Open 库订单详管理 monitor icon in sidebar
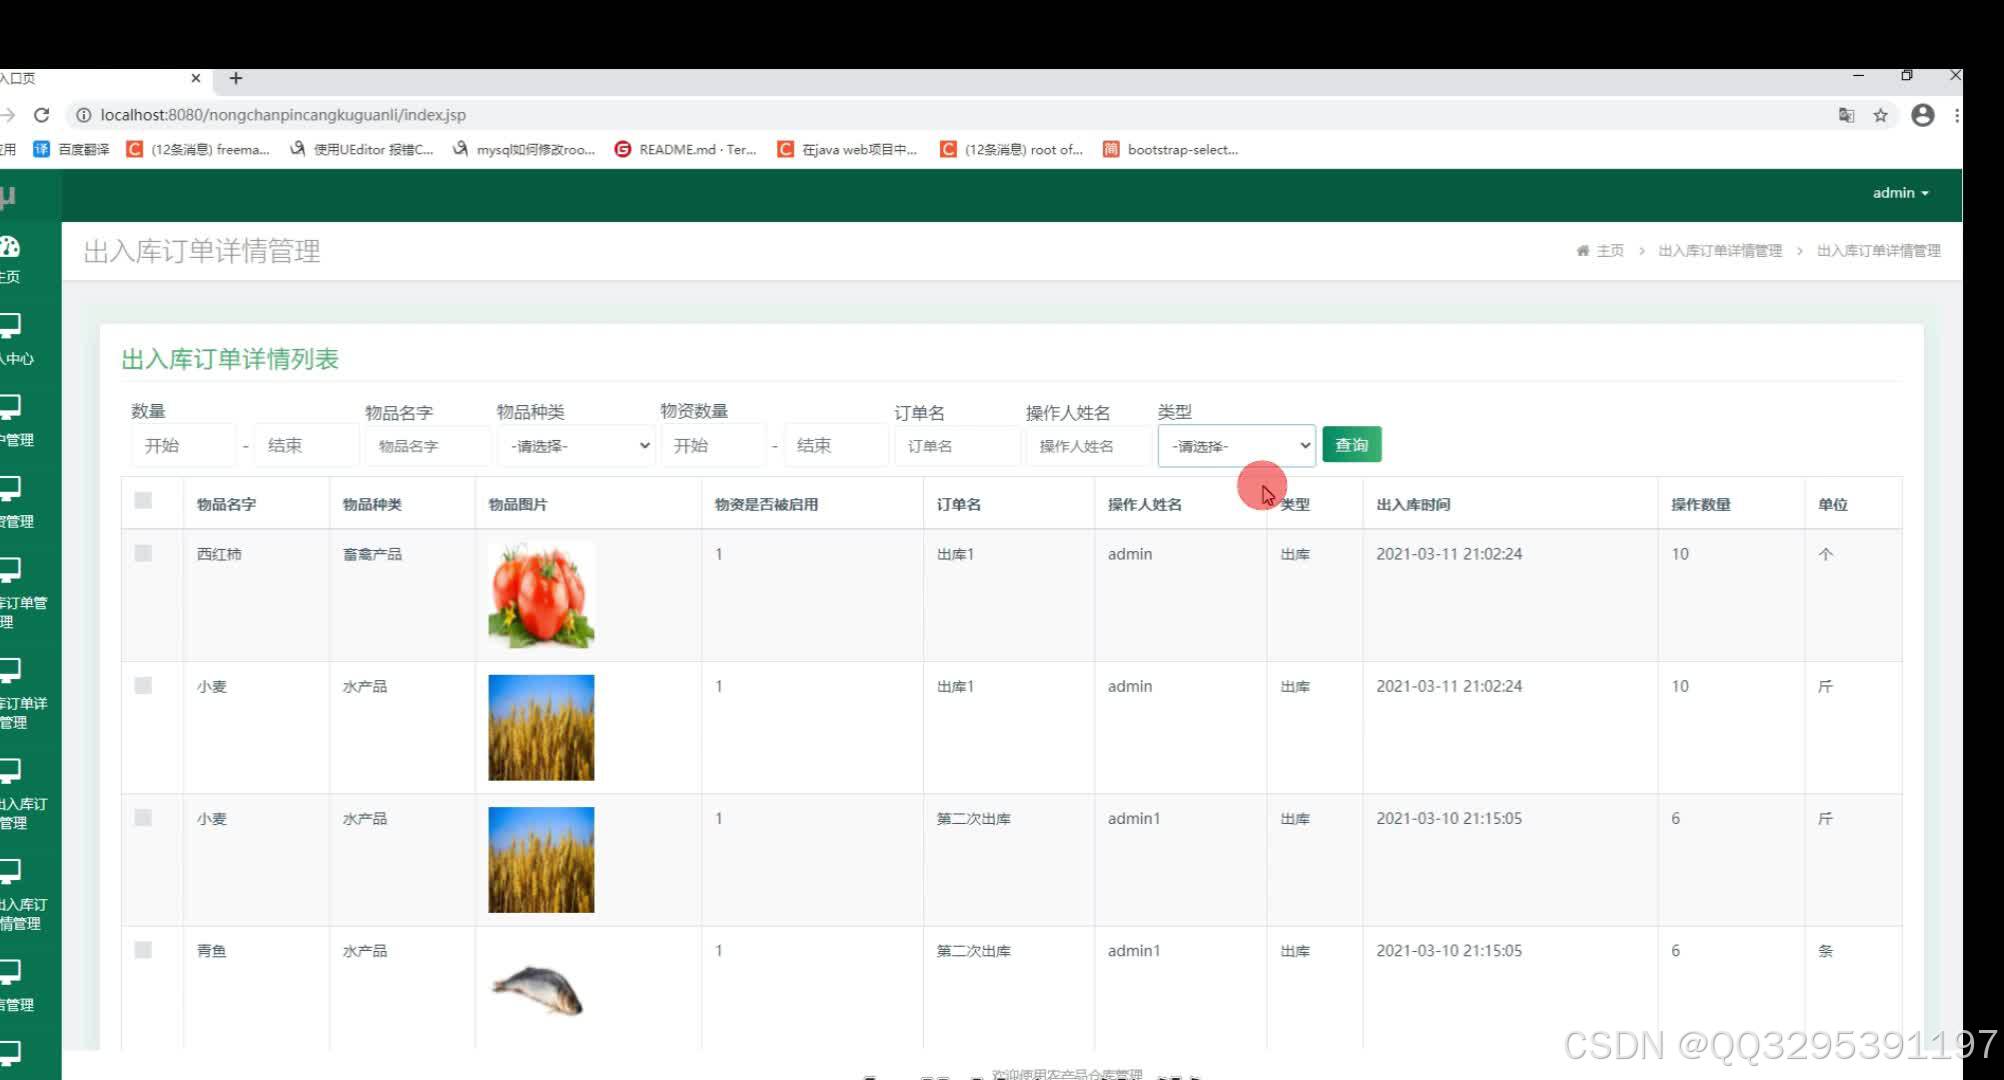The width and height of the screenshot is (2004, 1080). click(x=10, y=670)
